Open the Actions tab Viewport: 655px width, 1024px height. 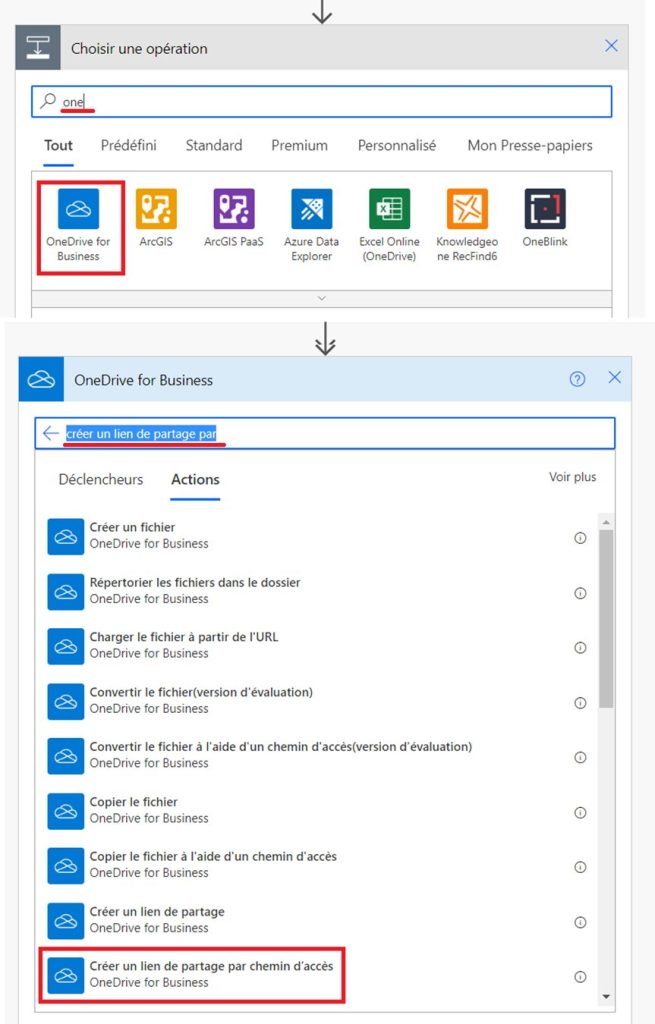(195, 479)
